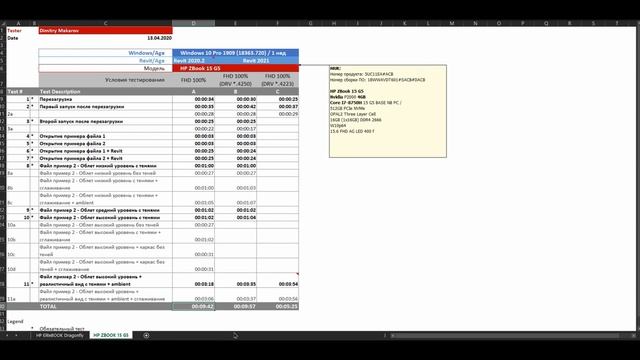Click the yellow HP ZBook 15 G5 comment note

(388, 111)
